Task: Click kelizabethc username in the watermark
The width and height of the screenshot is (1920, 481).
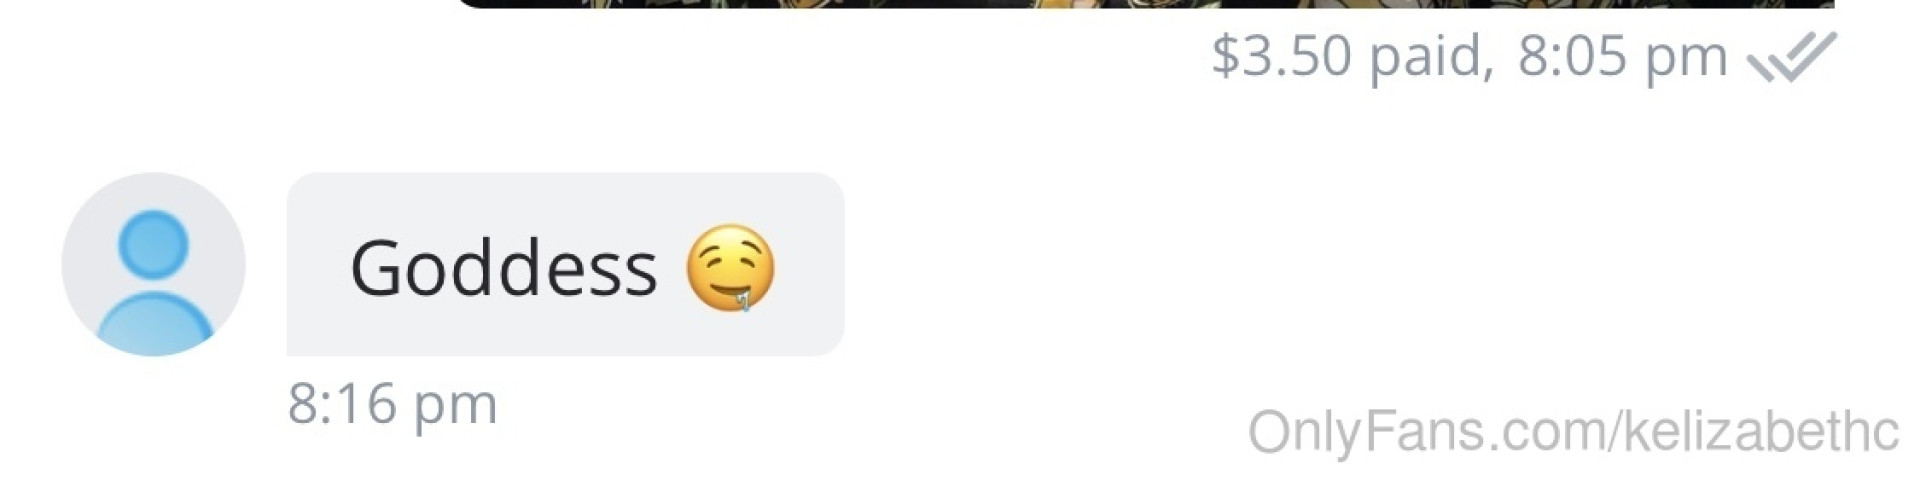Action: (1761, 432)
